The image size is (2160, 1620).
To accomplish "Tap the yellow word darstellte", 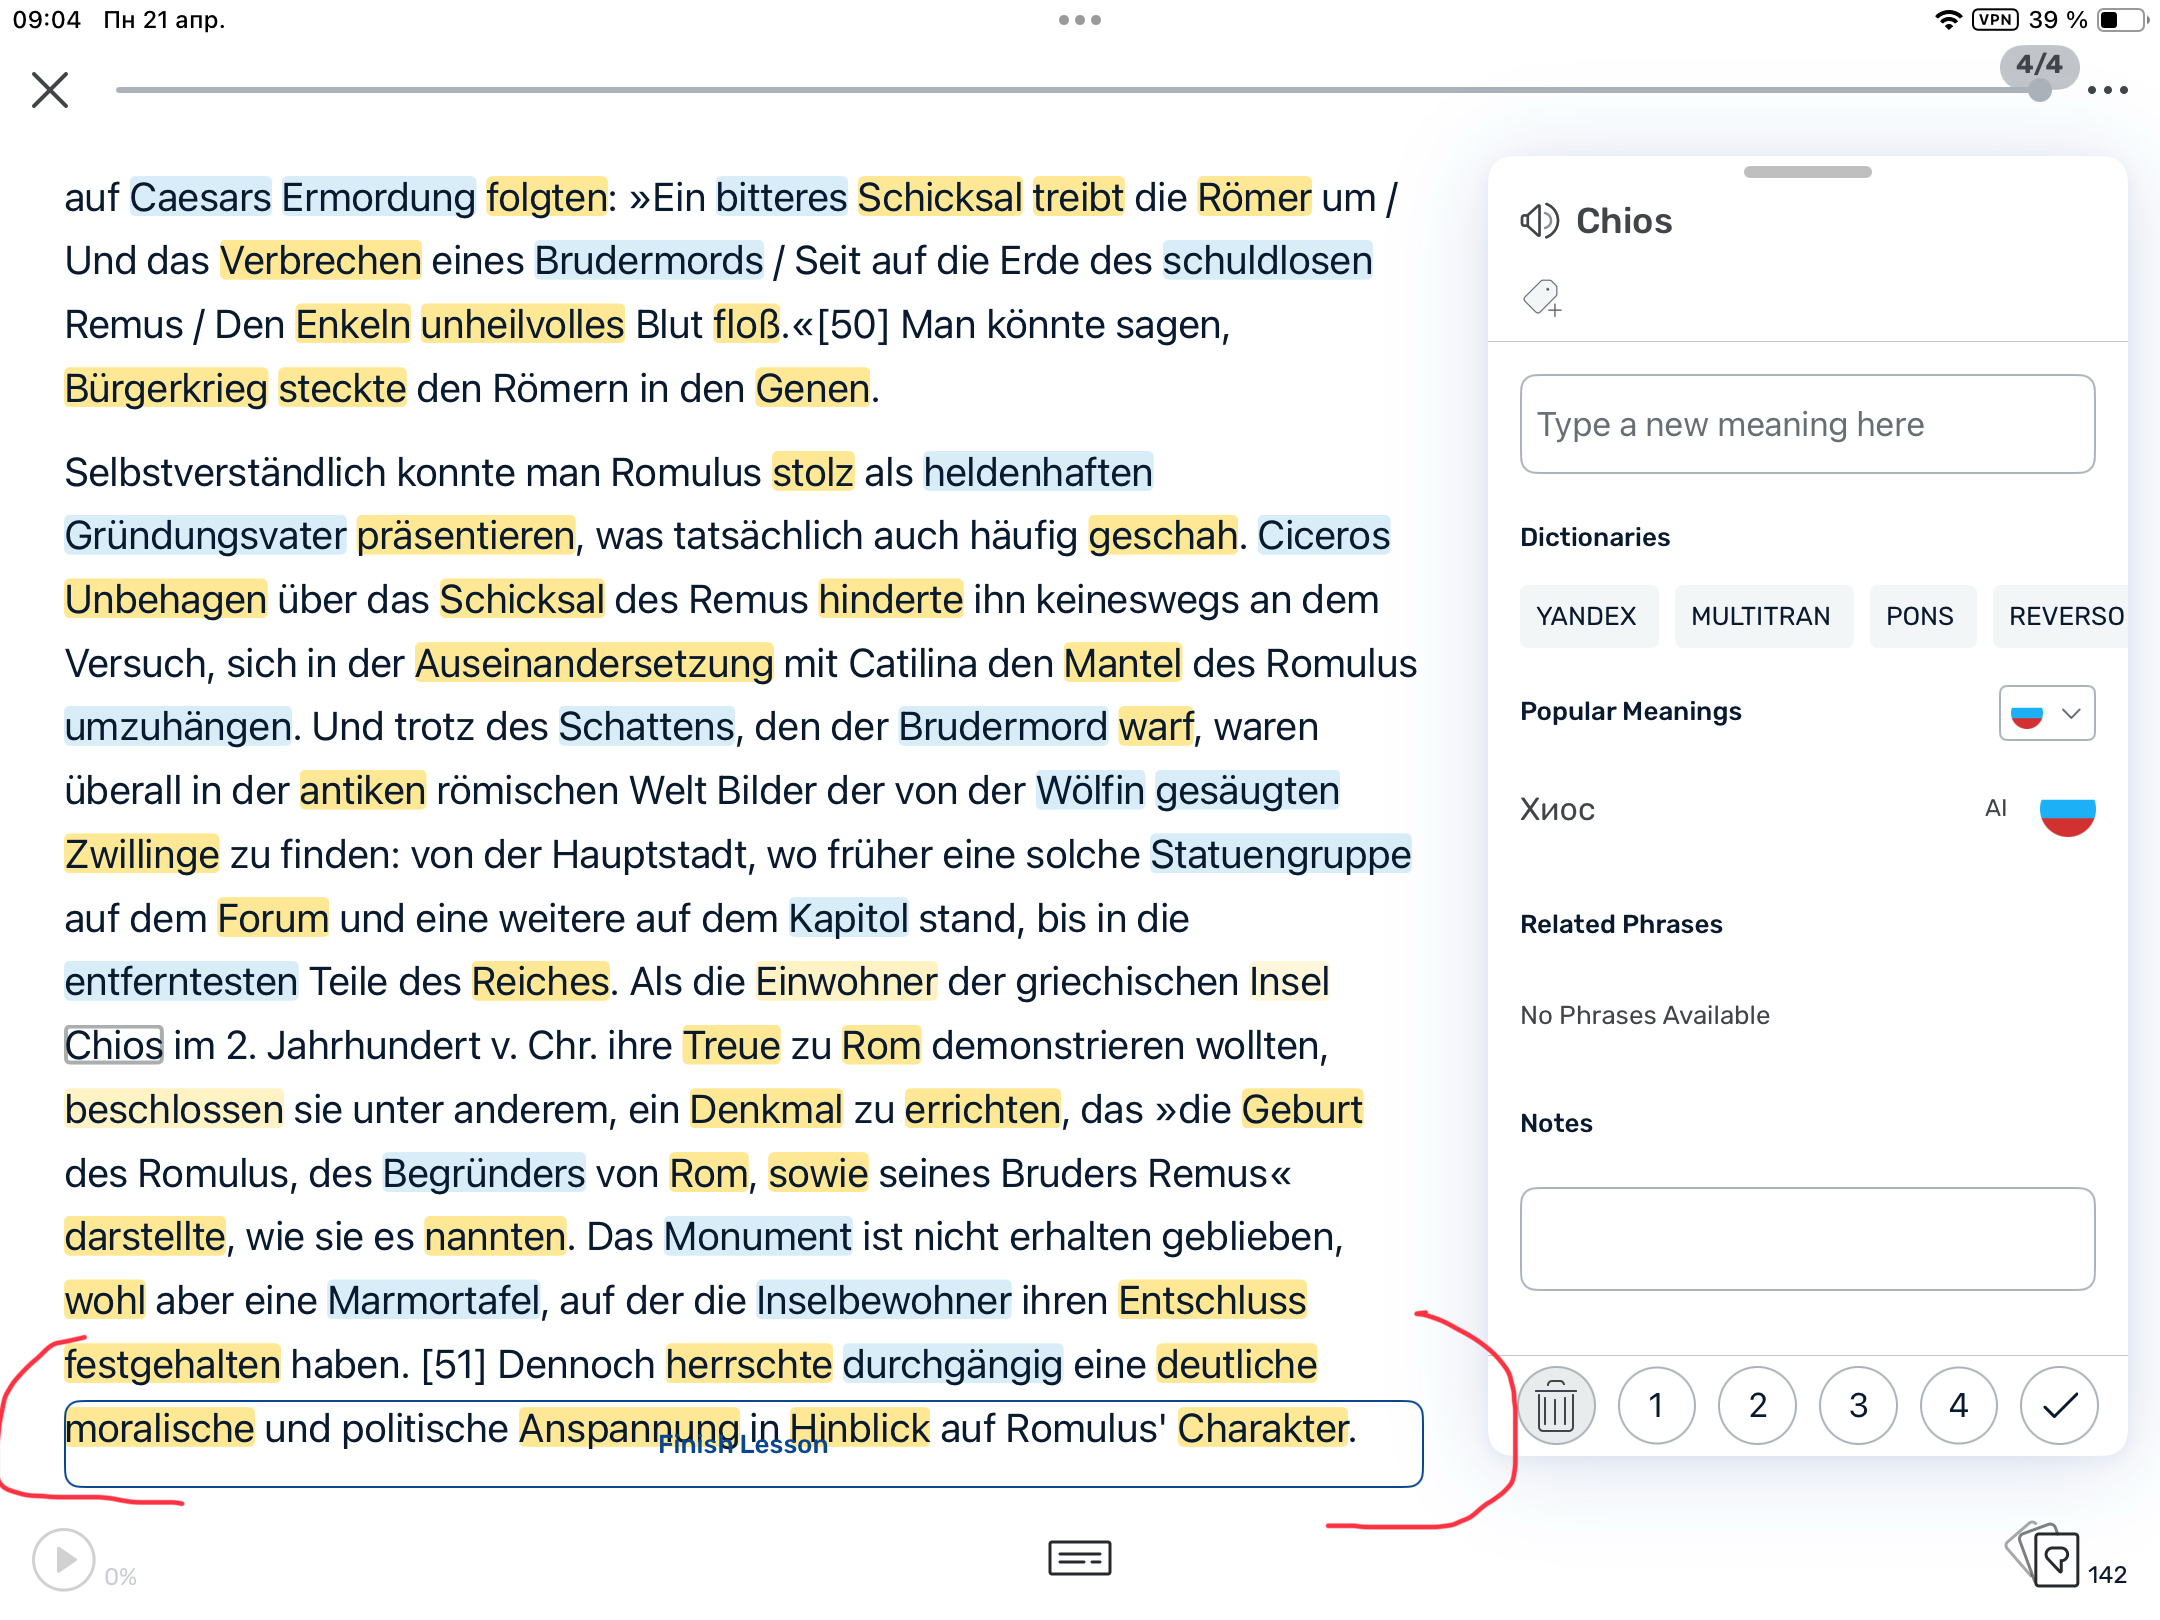I will (145, 1237).
